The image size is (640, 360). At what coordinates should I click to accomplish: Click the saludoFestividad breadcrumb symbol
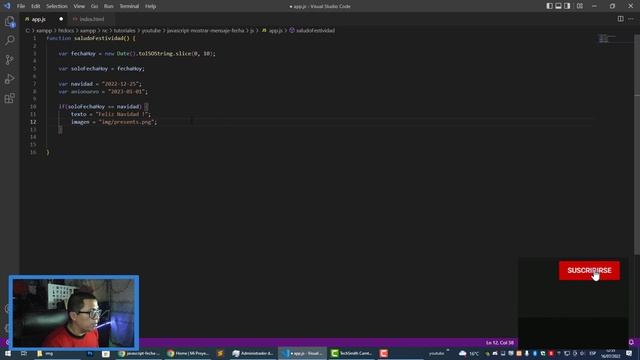click(312, 31)
